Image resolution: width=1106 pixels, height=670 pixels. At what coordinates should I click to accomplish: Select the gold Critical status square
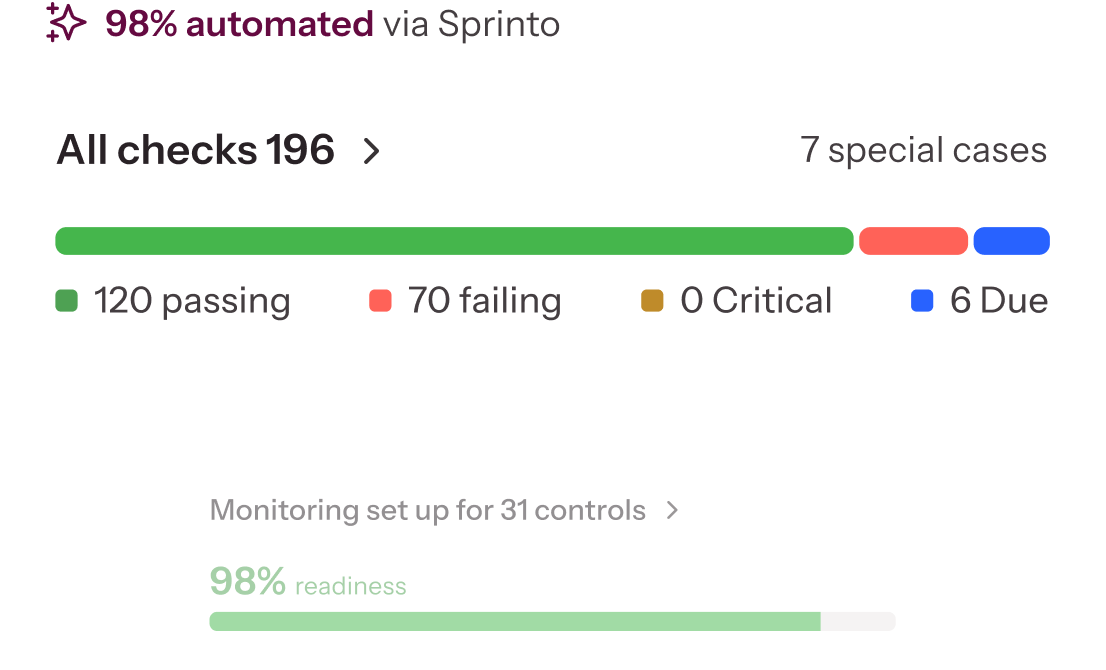coord(652,300)
